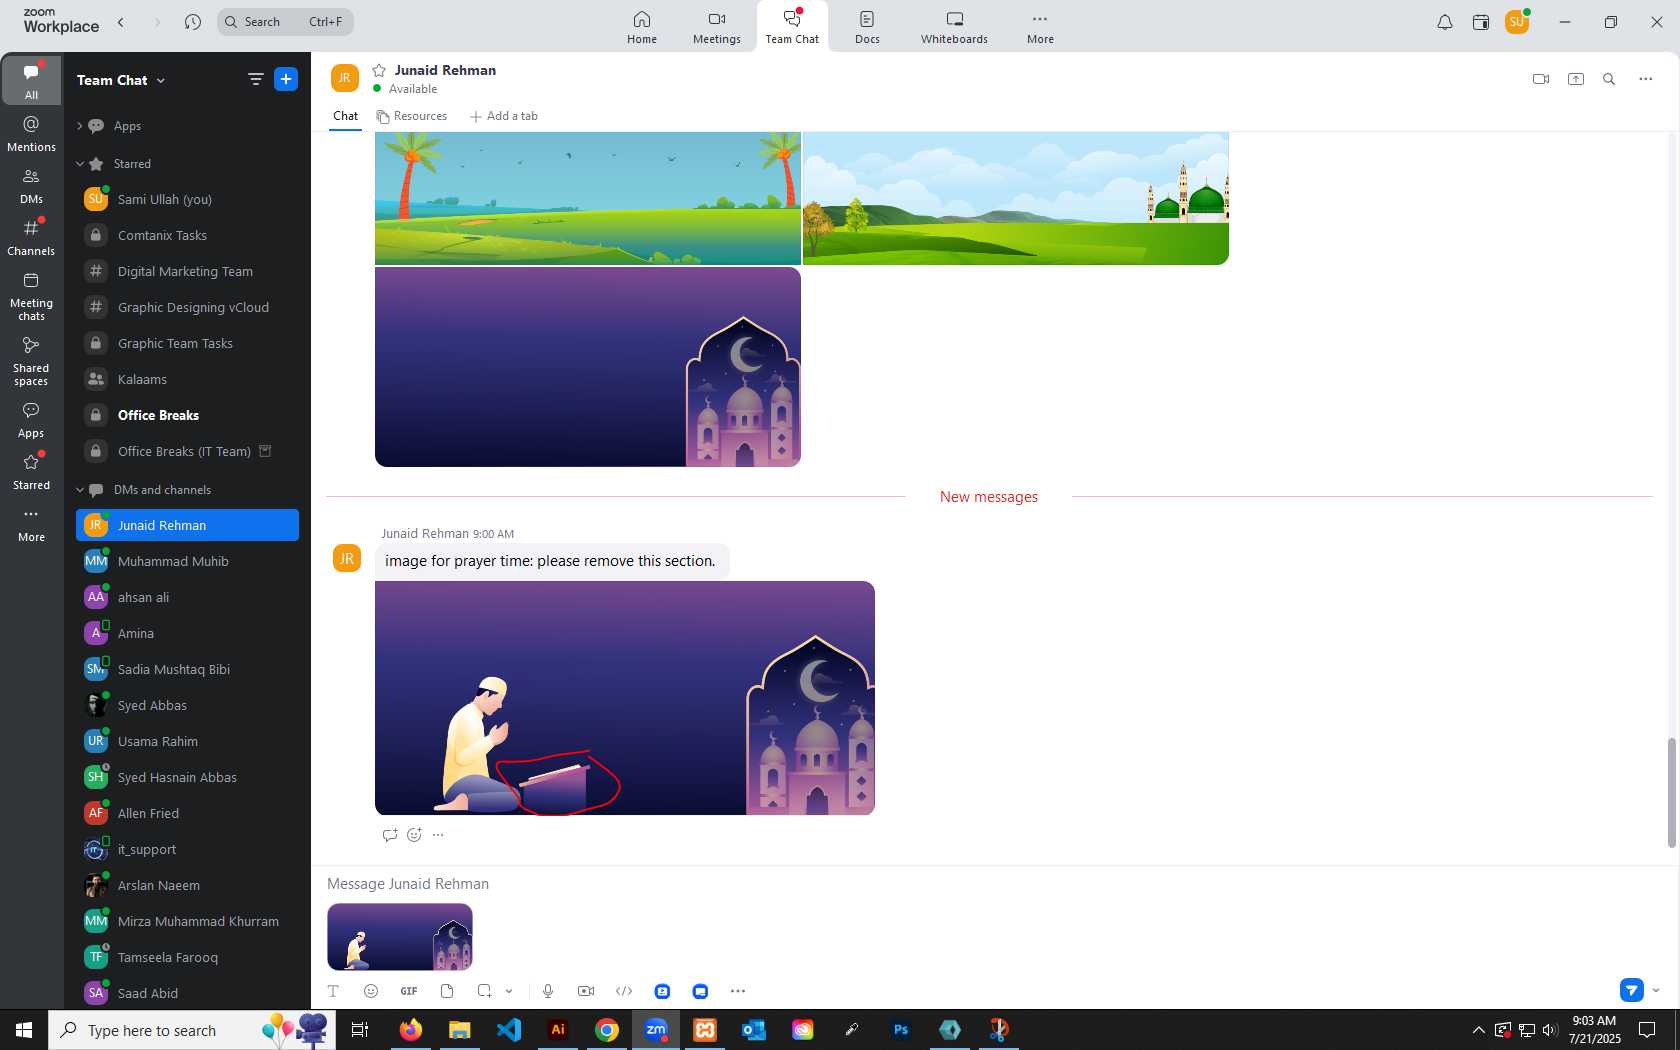Select All in the left sidebar
Viewport: 1680px width, 1050px height.
(31, 80)
